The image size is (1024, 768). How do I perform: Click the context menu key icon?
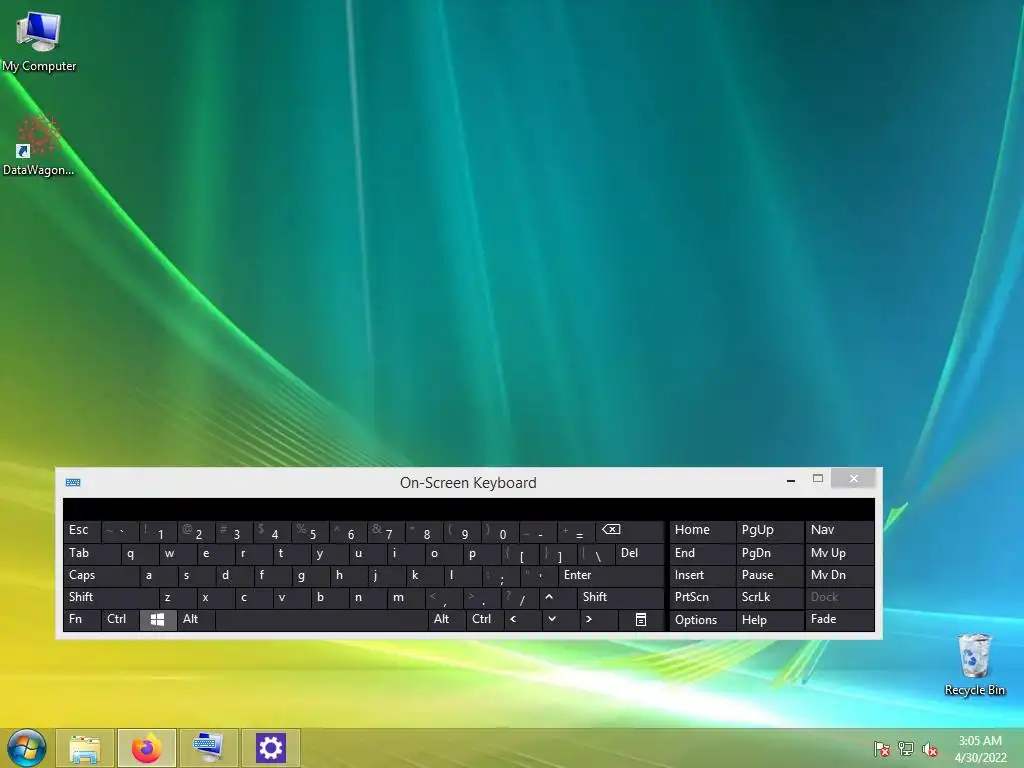pos(641,620)
